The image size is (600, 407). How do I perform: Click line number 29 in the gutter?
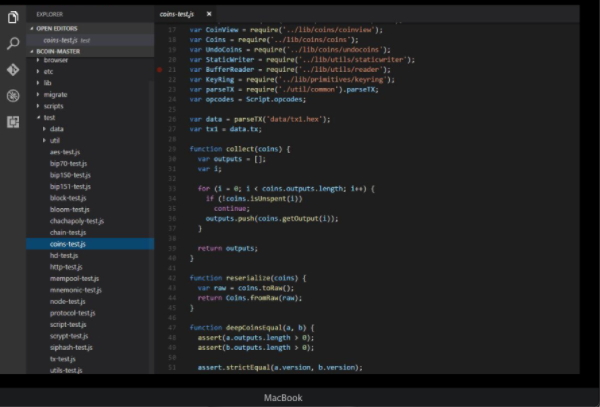pyautogui.click(x=172, y=149)
